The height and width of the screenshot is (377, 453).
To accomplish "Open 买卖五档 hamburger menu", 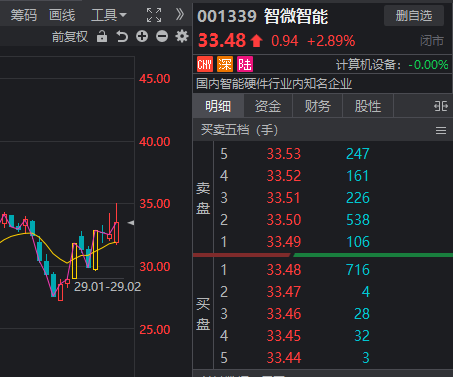I will 441,130.
